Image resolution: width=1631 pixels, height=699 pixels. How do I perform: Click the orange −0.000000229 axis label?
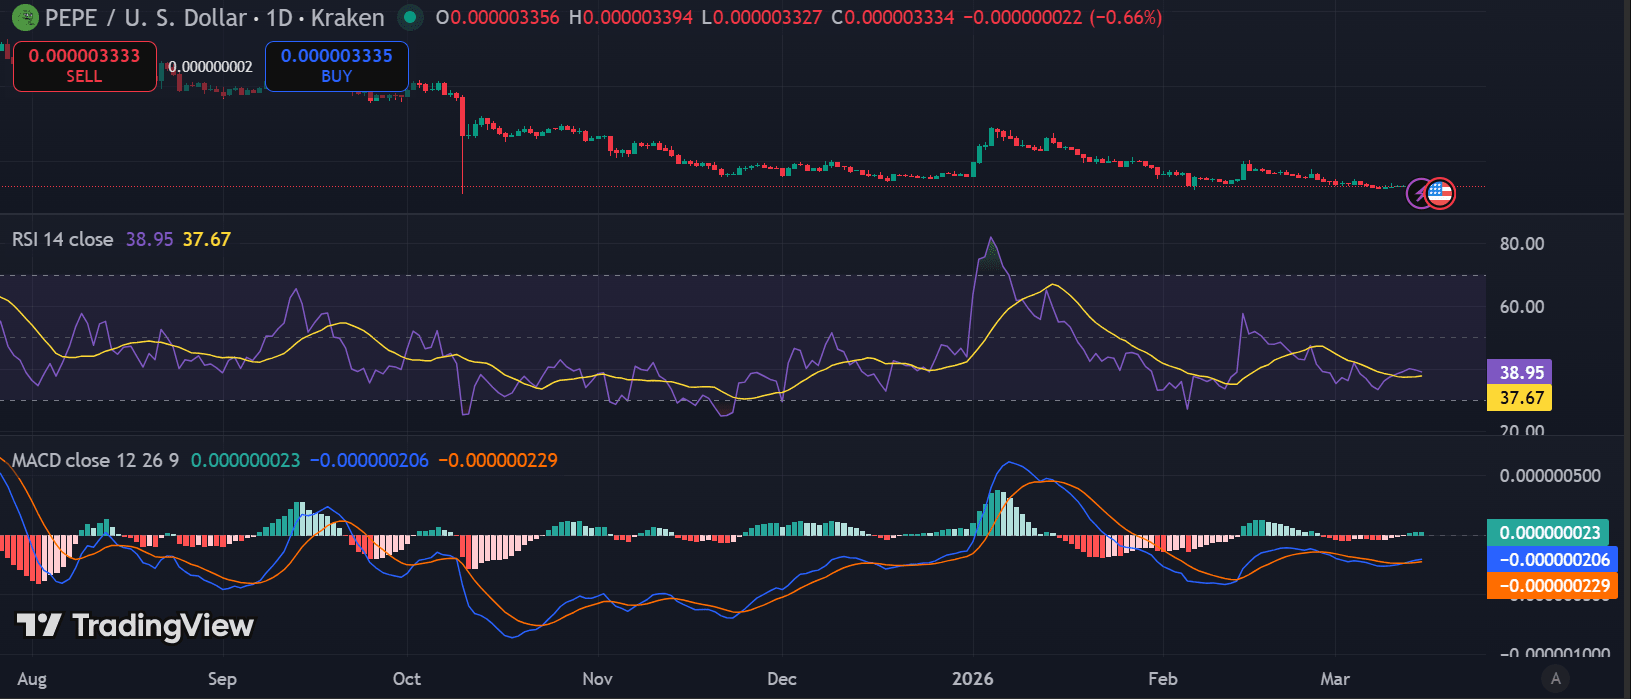(1552, 586)
